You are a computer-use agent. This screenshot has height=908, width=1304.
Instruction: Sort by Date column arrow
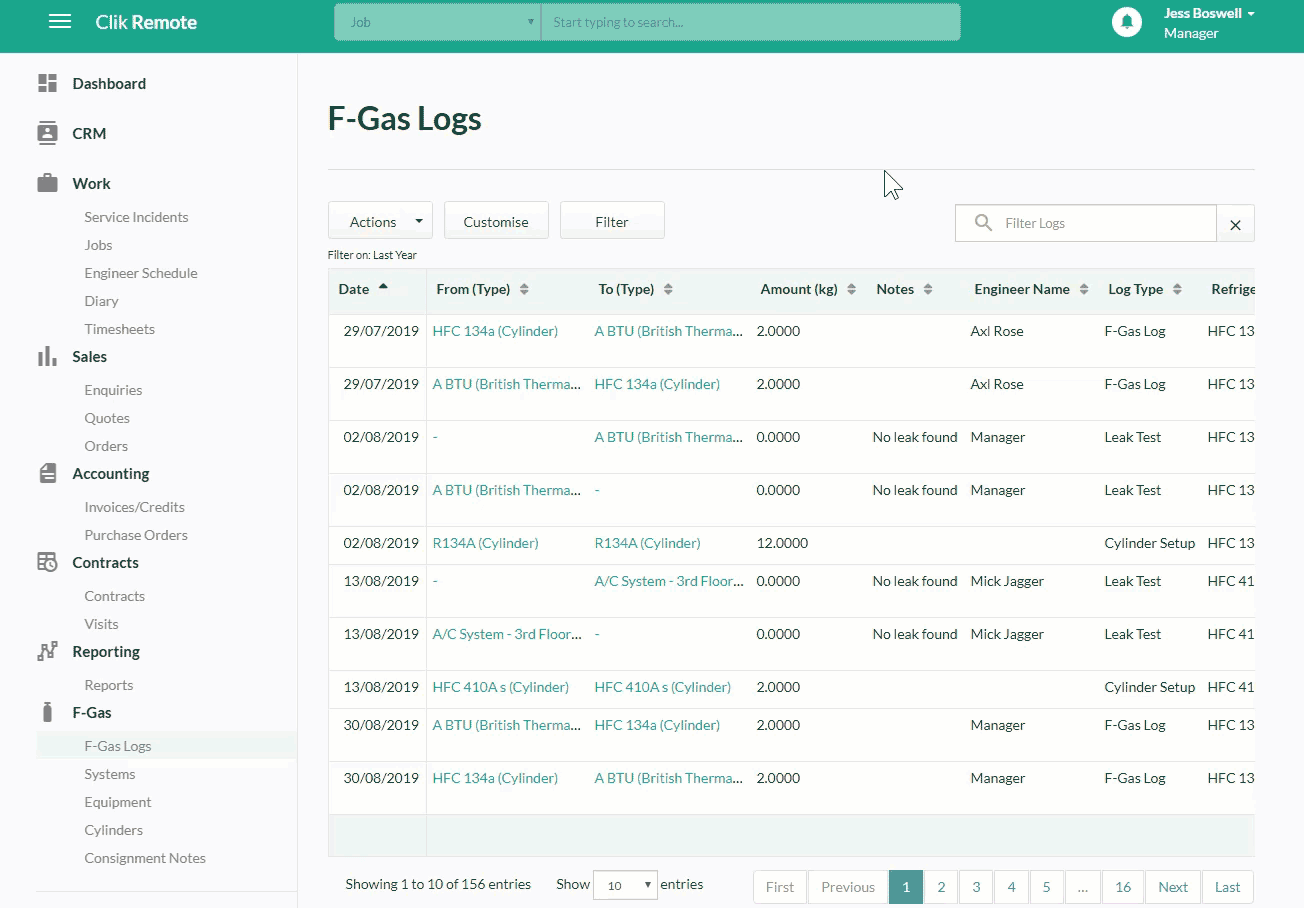click(x=383, y=287)
